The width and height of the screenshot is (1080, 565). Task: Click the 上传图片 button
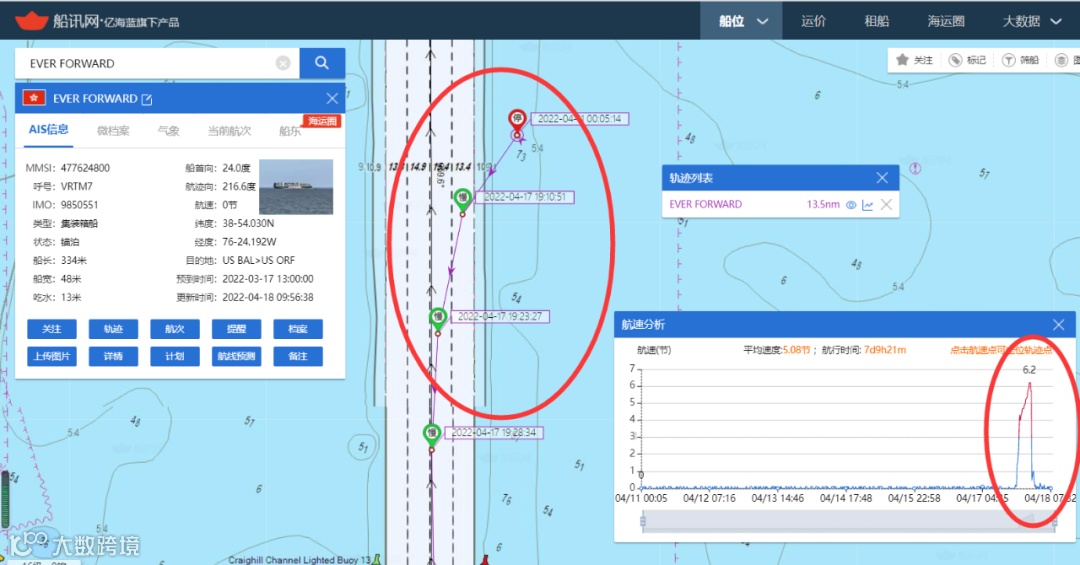click(52, 356)
